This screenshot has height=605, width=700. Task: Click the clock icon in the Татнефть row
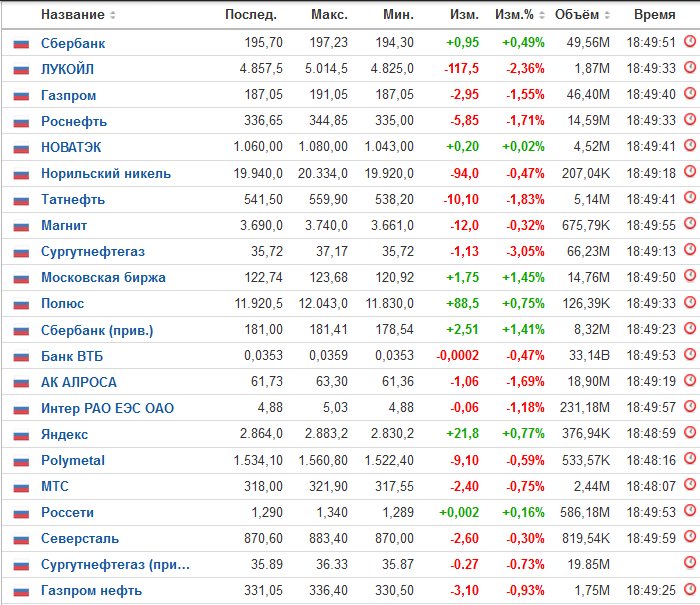pyautogui.click(x=690, y=197)
